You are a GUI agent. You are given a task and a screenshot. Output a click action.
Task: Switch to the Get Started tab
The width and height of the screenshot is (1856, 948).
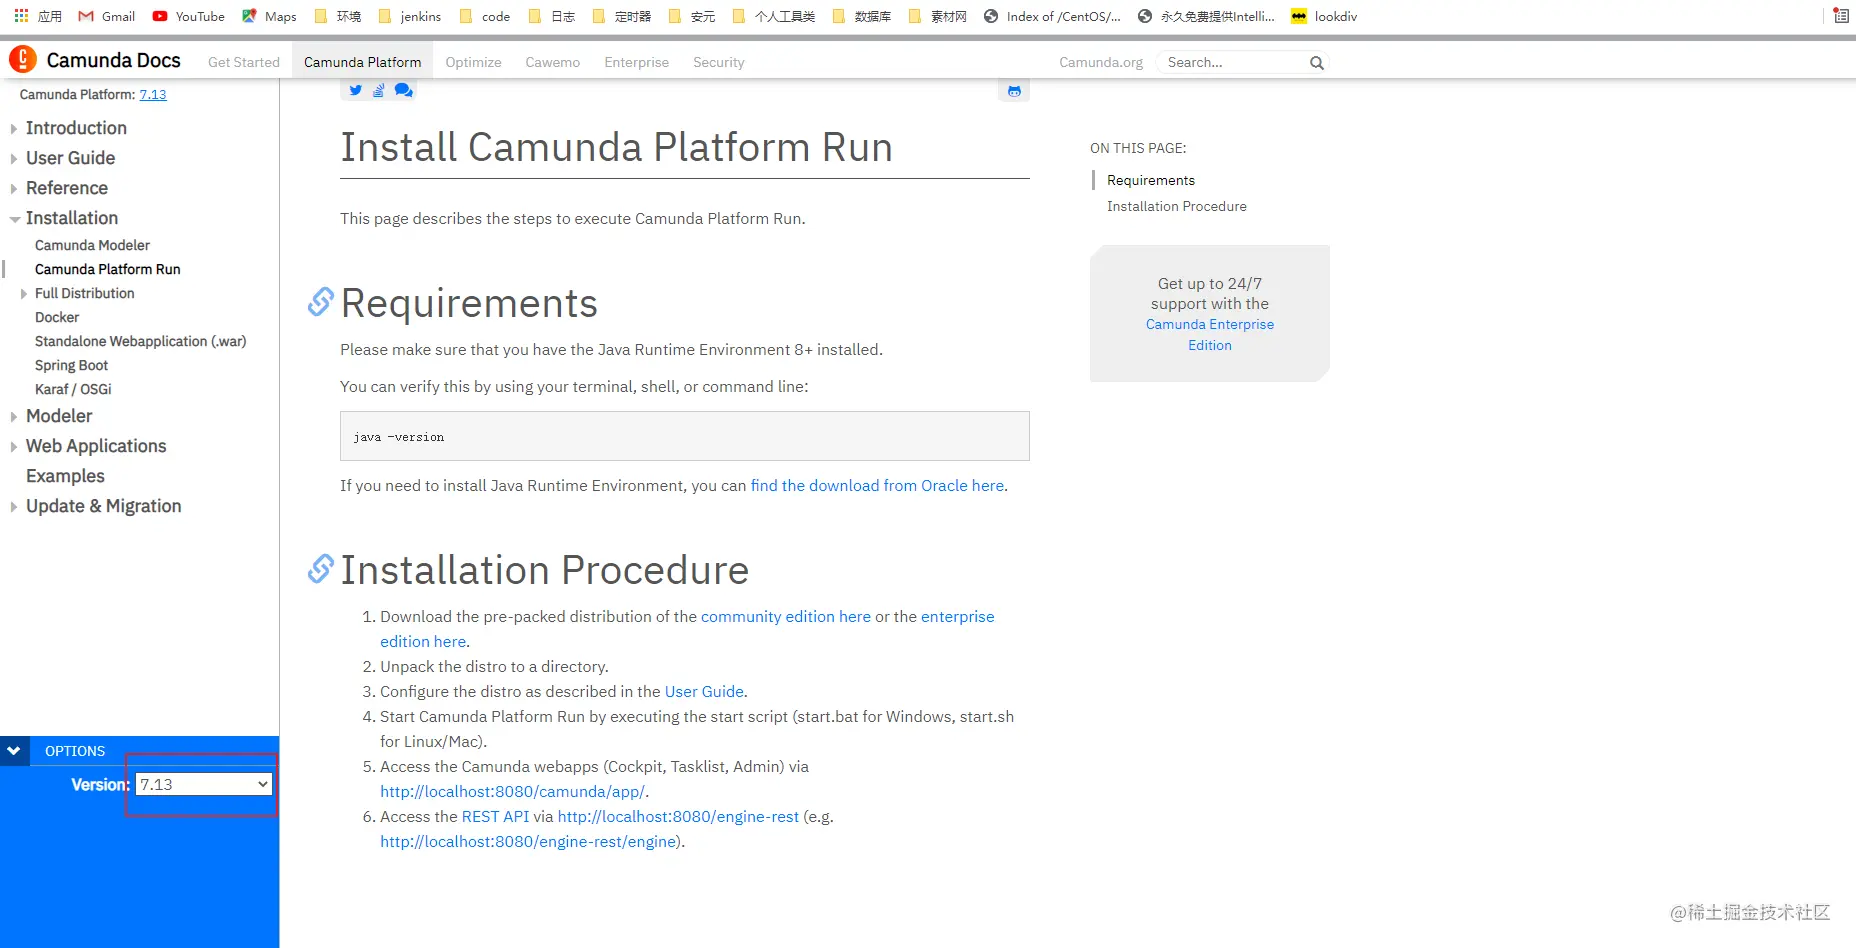[x=244, y=62]
